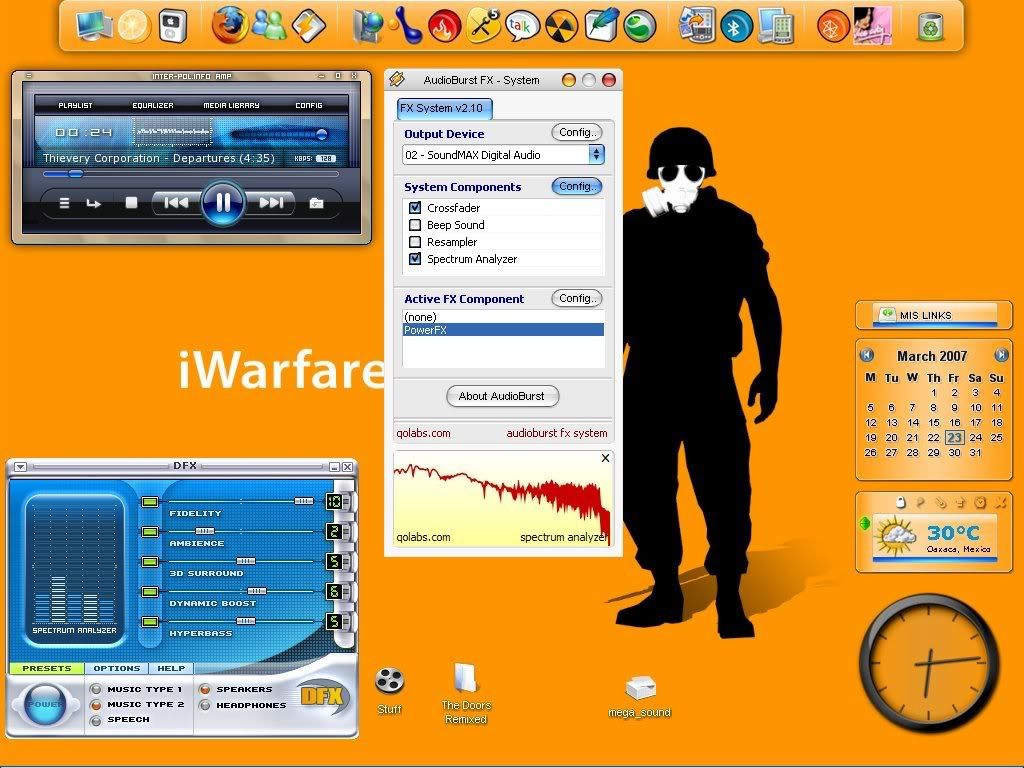The width and height of the screenshot is (1024, 768).
Task: Go to previous month in calendar widget
Action: (867, 355)
